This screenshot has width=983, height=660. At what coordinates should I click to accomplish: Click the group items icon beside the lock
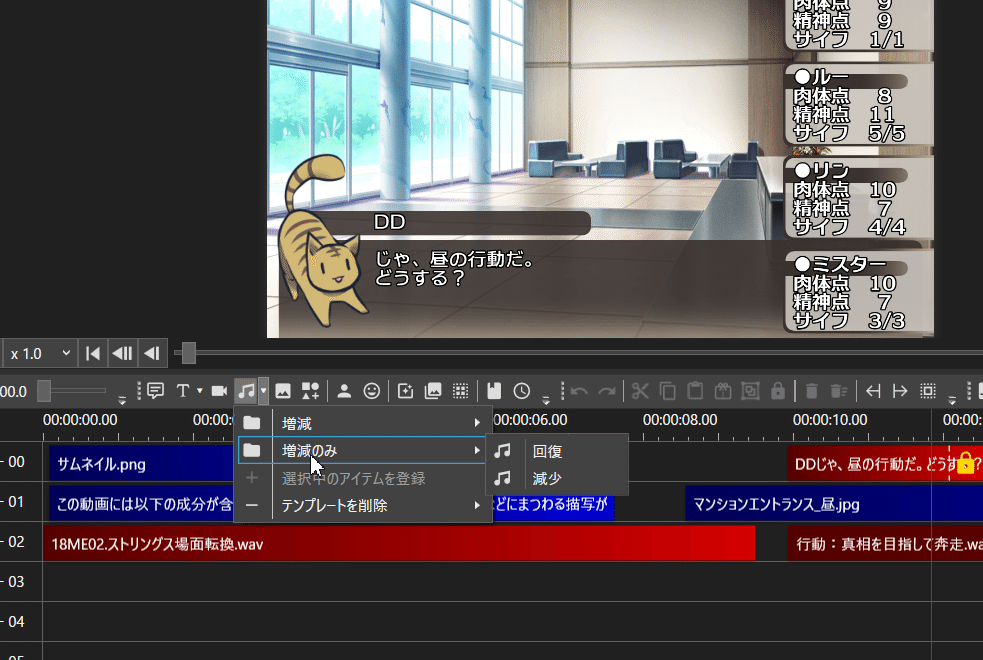(750, 391)
